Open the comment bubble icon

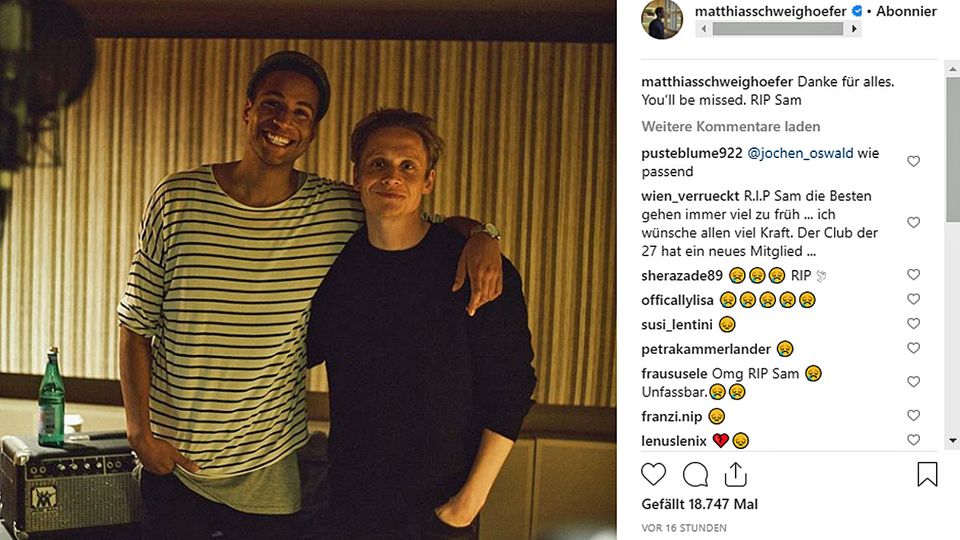click(695, 474)
